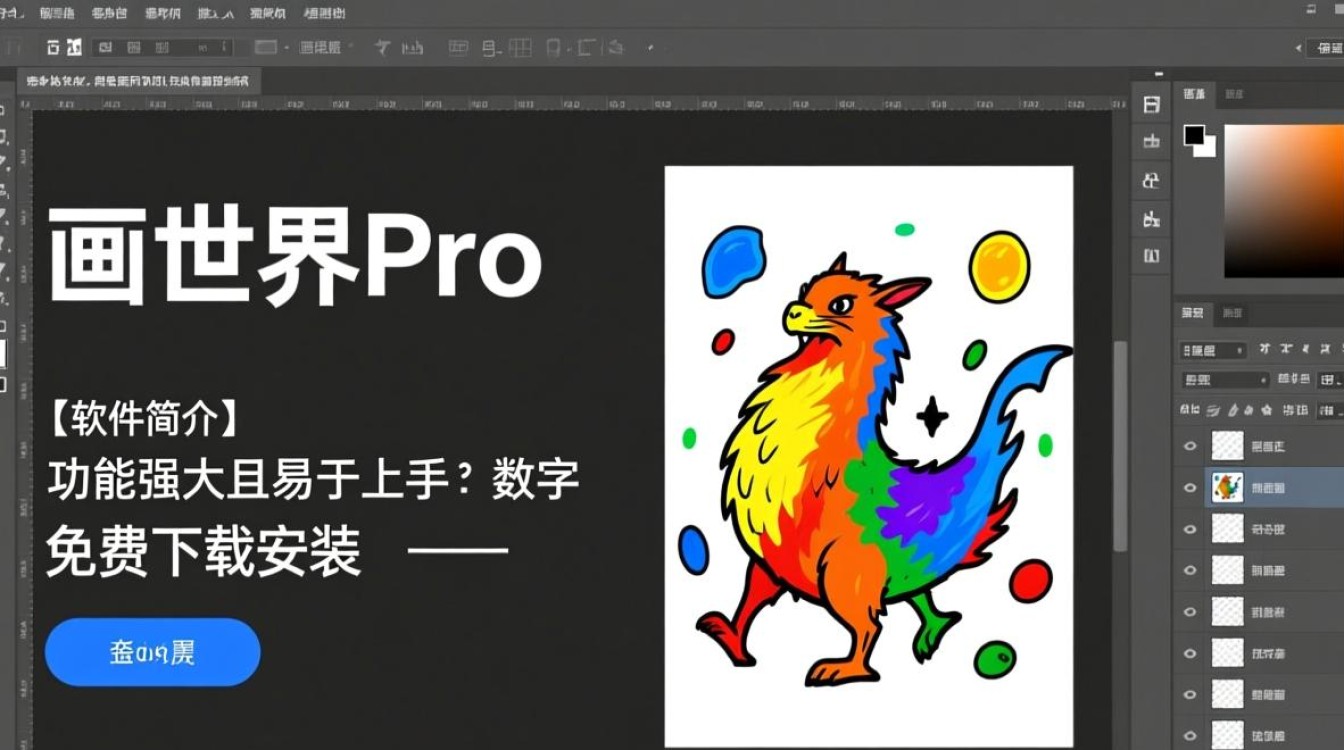Show or hide the bottom layer in the list

pyautogui.click(x=1190, y=733)
